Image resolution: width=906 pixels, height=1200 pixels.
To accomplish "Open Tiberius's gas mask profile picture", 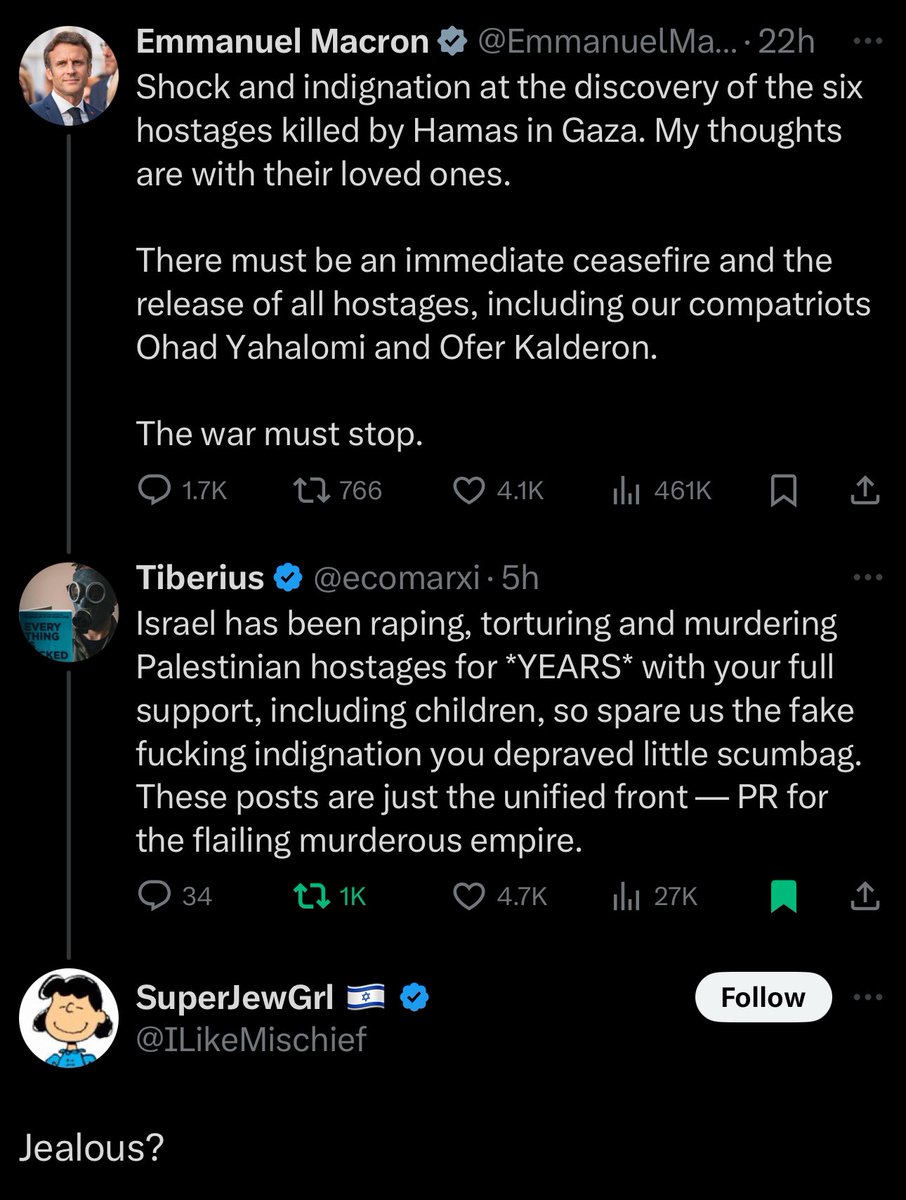I will coord(69,612).
